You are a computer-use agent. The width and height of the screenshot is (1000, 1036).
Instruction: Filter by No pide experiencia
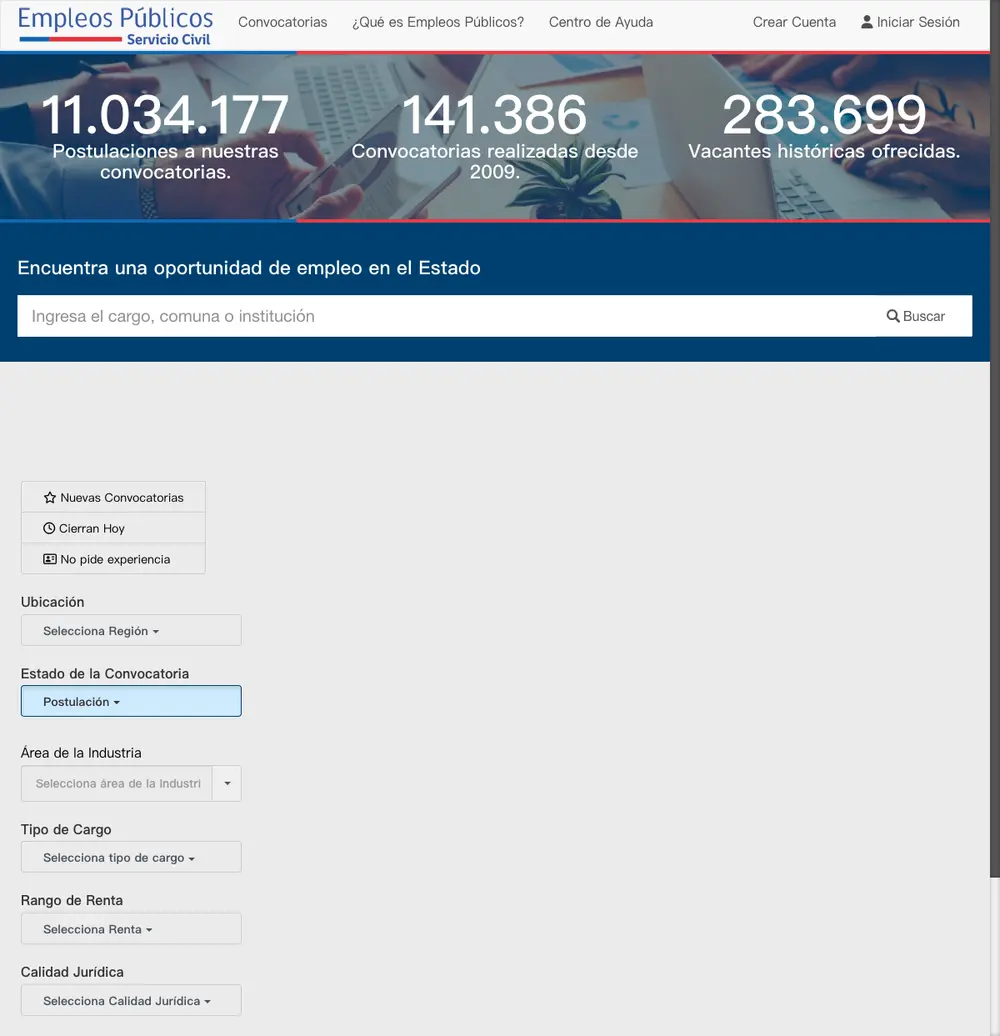tap(113, 559)
